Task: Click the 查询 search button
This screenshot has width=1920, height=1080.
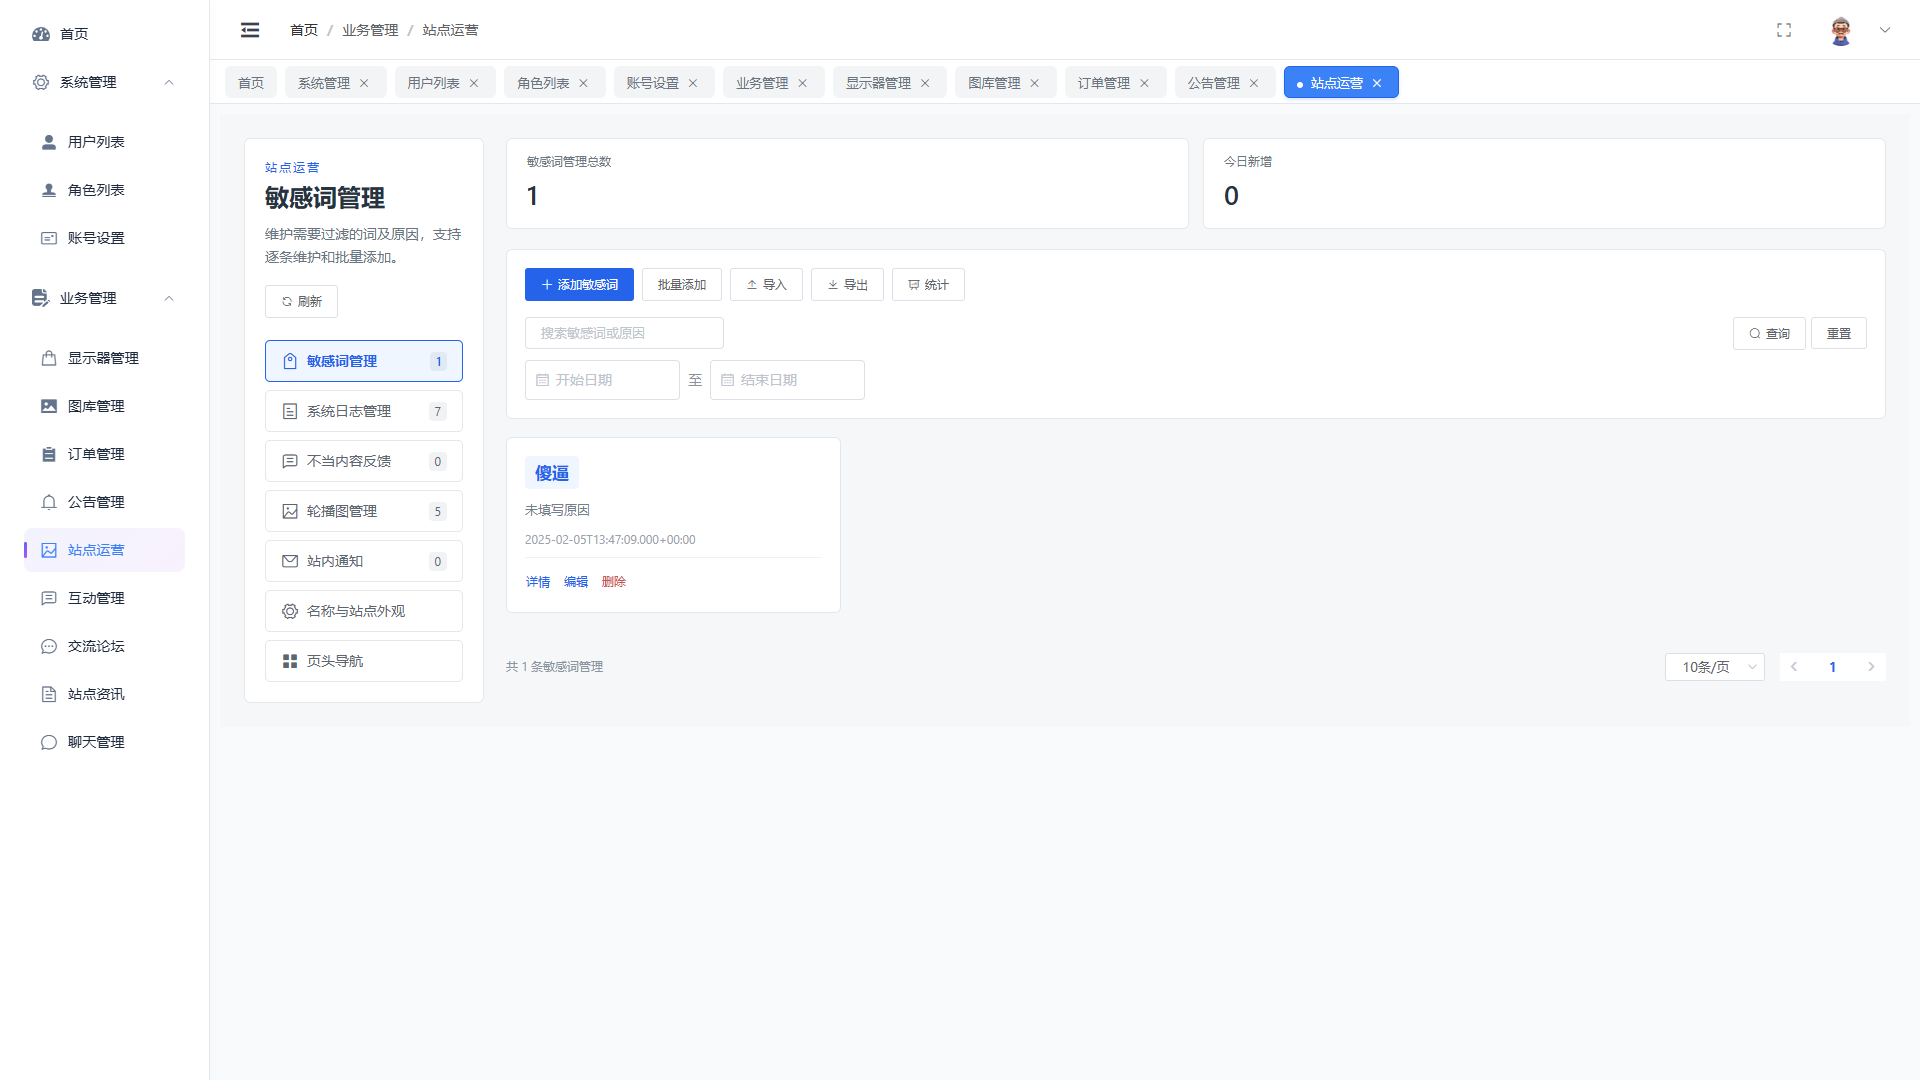Action: pyautogui.click(x=1769, y=334)
